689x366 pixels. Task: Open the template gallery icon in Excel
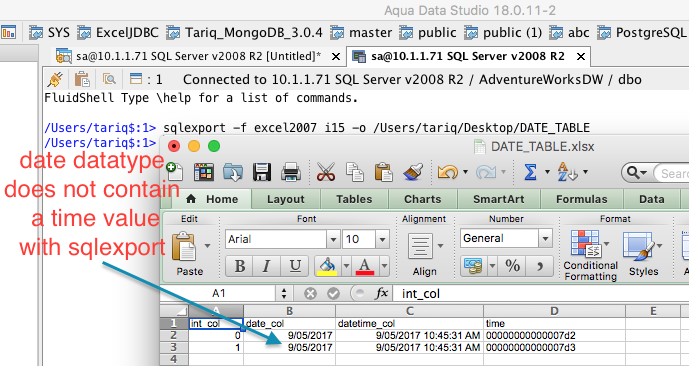click(x=204, y=172)
